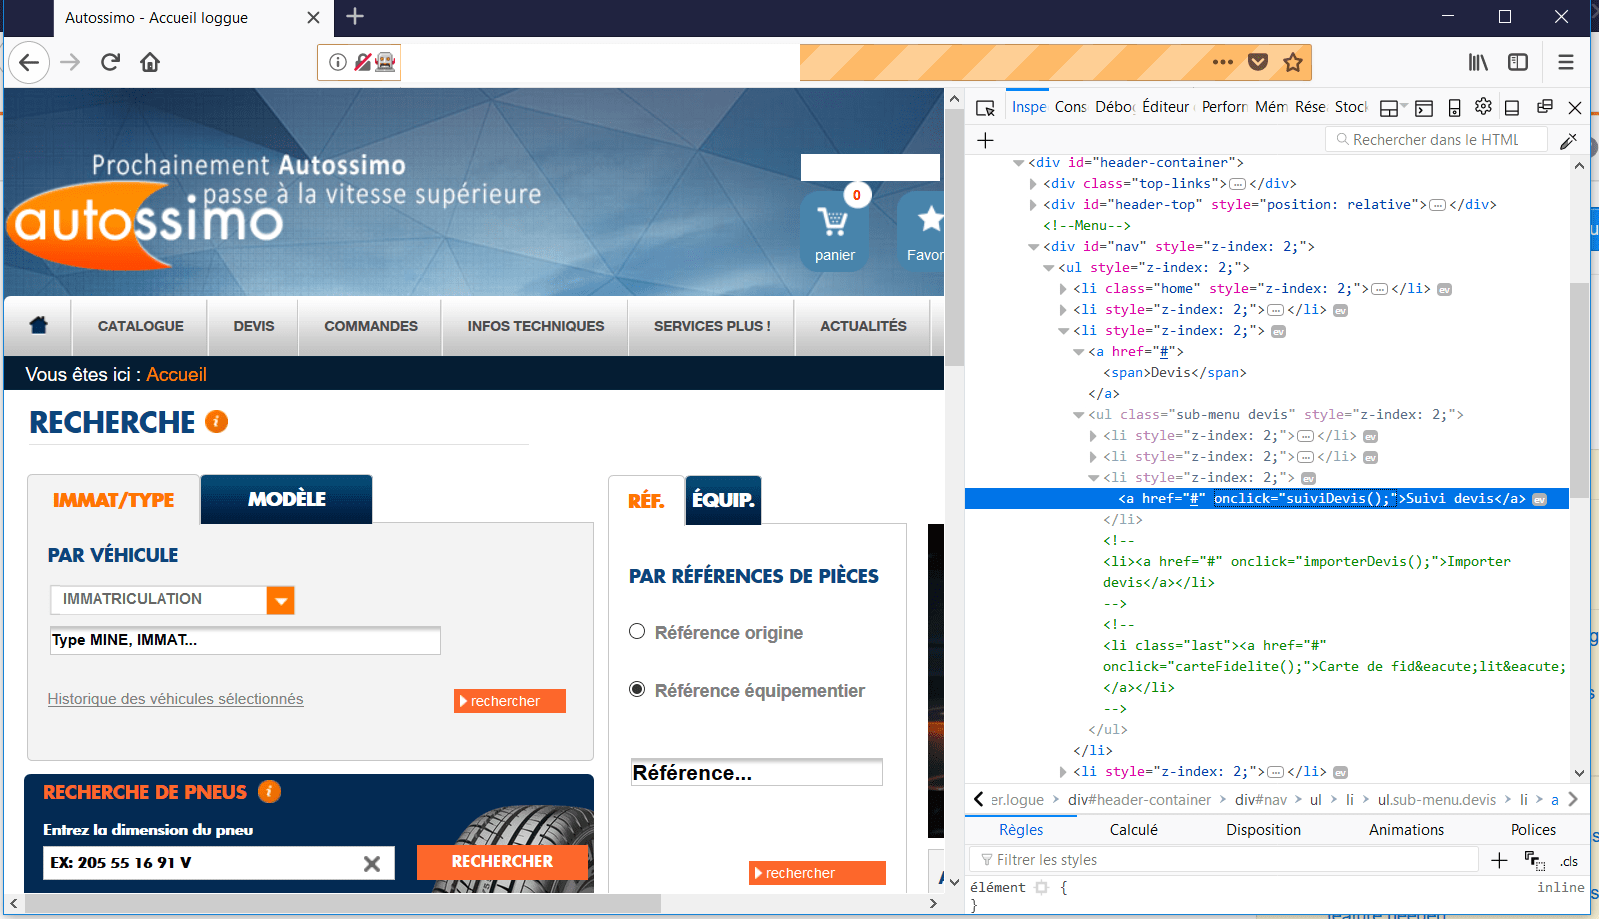Switch to the Modèle search tab
The height and width of the screenshot is (919, 1599).
[287, 499]
